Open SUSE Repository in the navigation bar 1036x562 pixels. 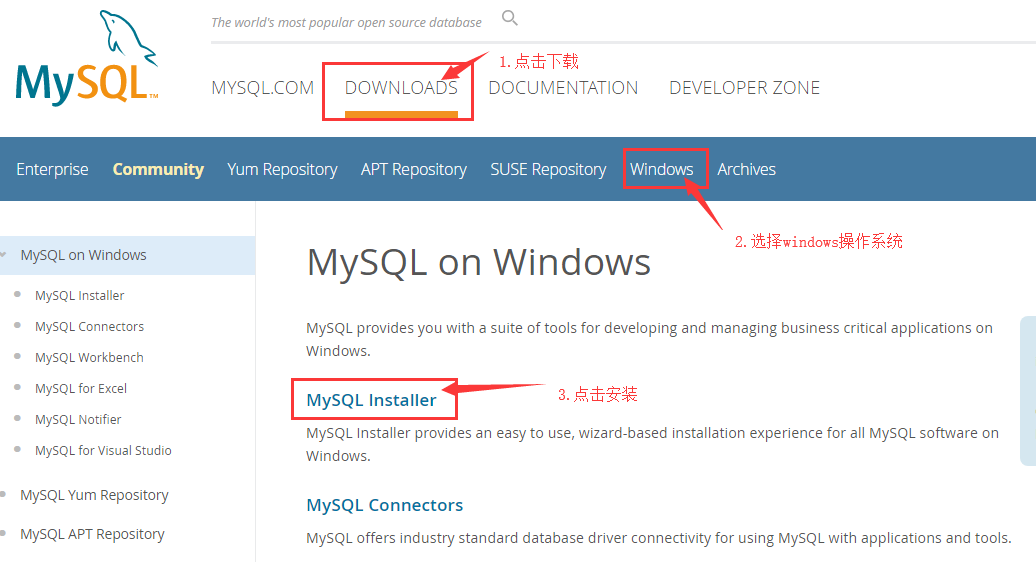(548, 170)
